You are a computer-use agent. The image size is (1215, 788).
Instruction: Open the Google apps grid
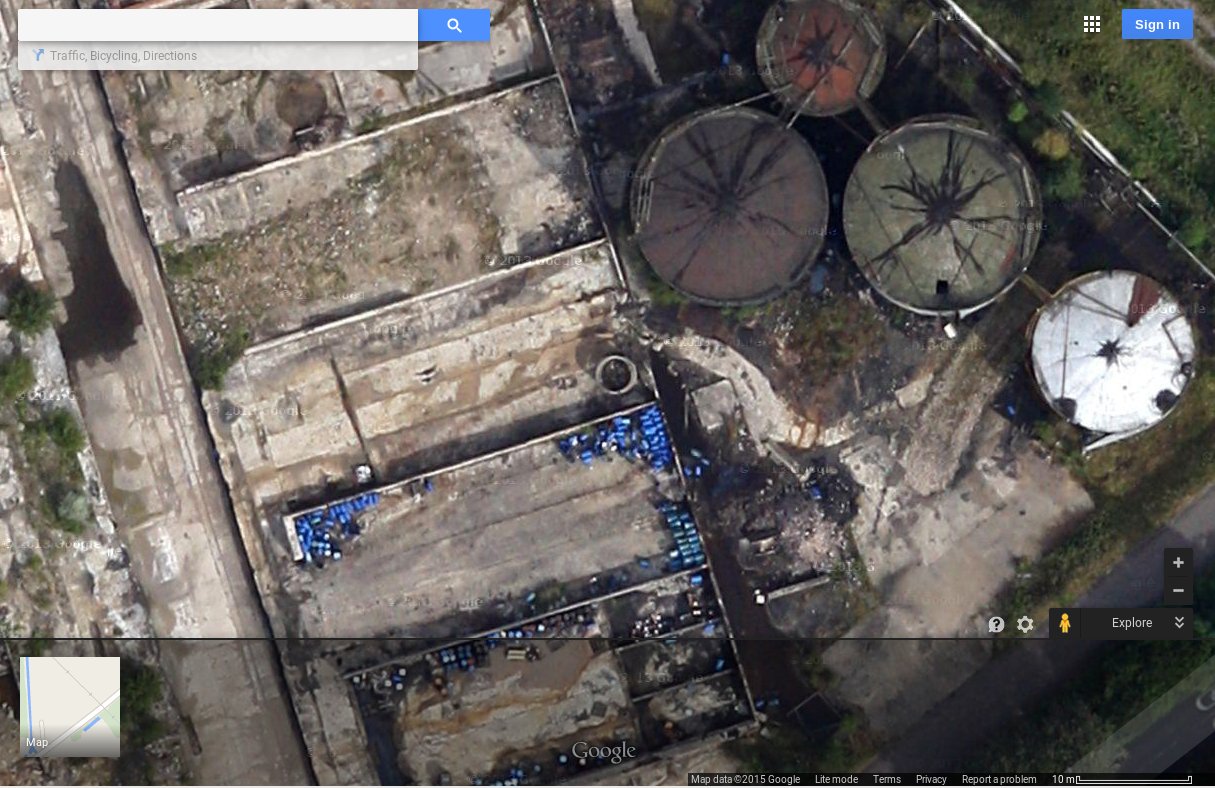click(1092, 24)
